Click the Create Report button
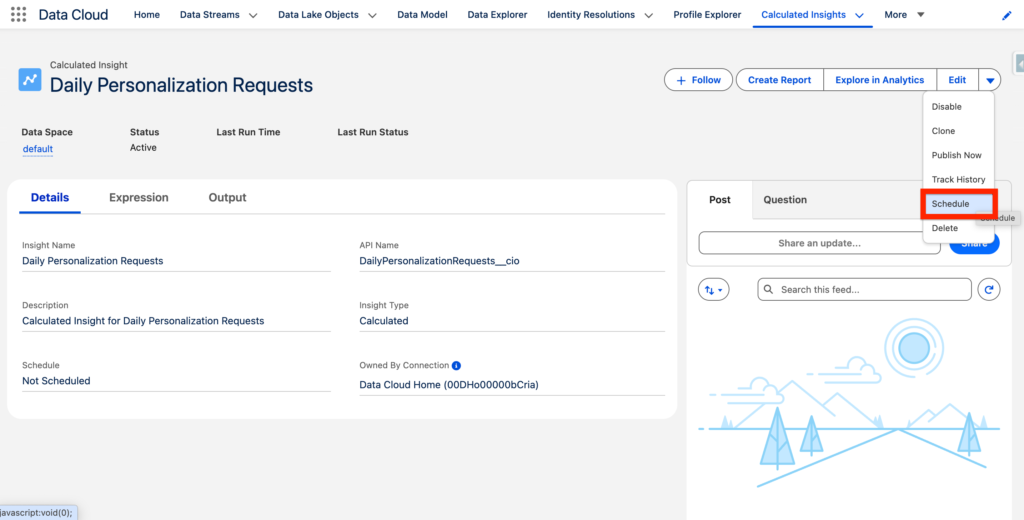Image resolution: width=1024 pixels, height=520 pixels. click(779, 80)
